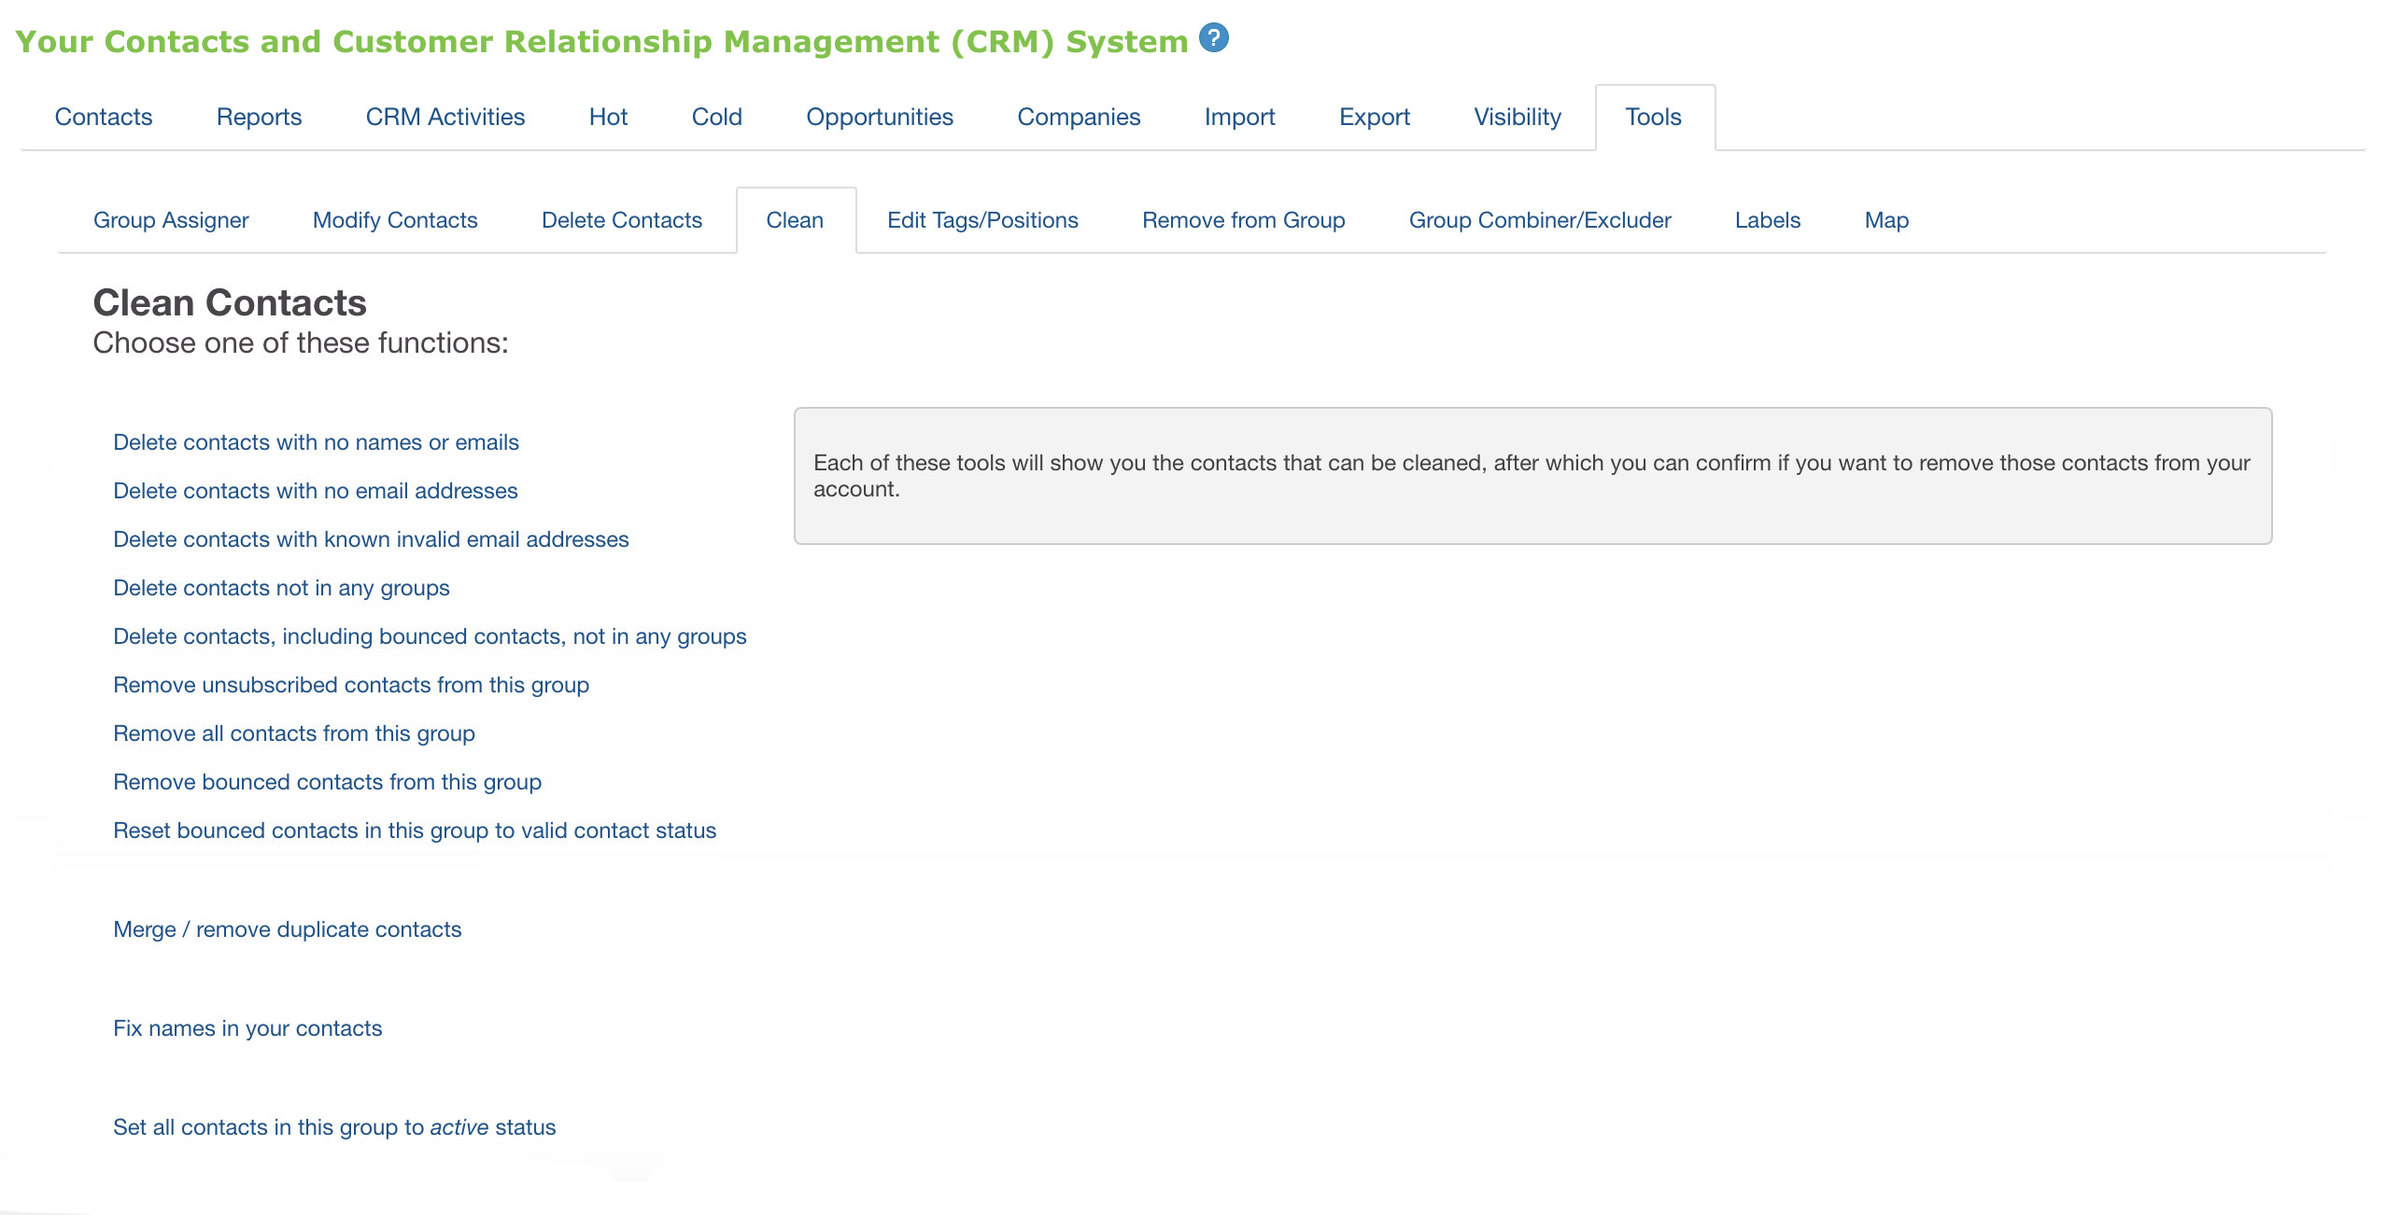Click the blue help question mark icon
Viewport: 2400px width, 1215px height.
(1213, 38)
